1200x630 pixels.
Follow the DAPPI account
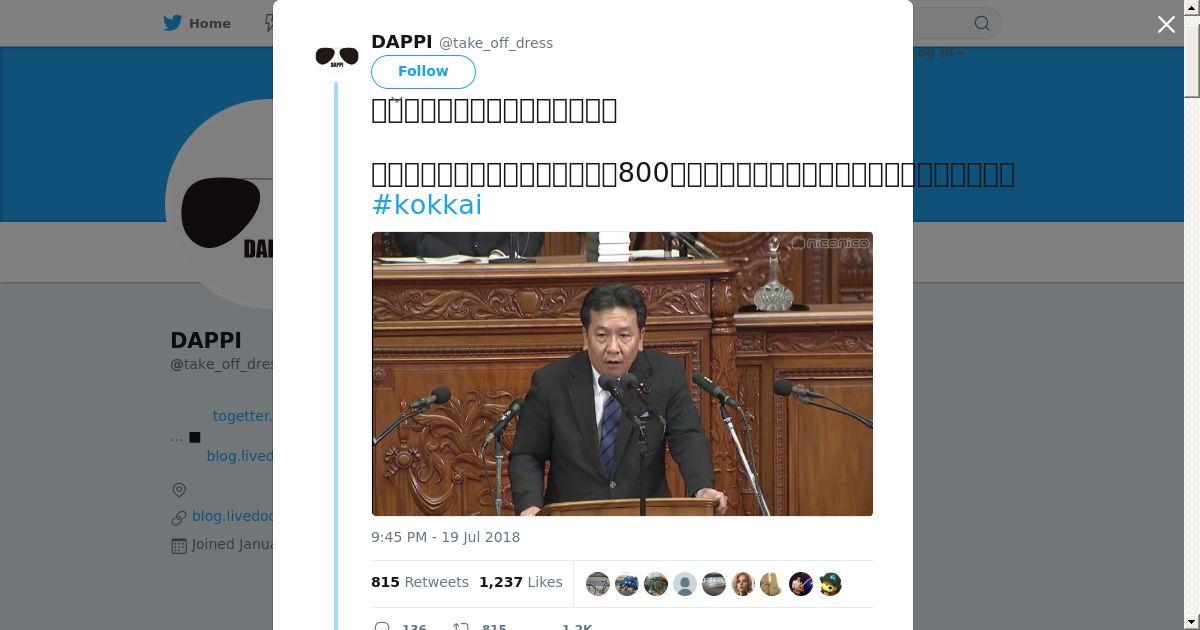tap(423, 71)
